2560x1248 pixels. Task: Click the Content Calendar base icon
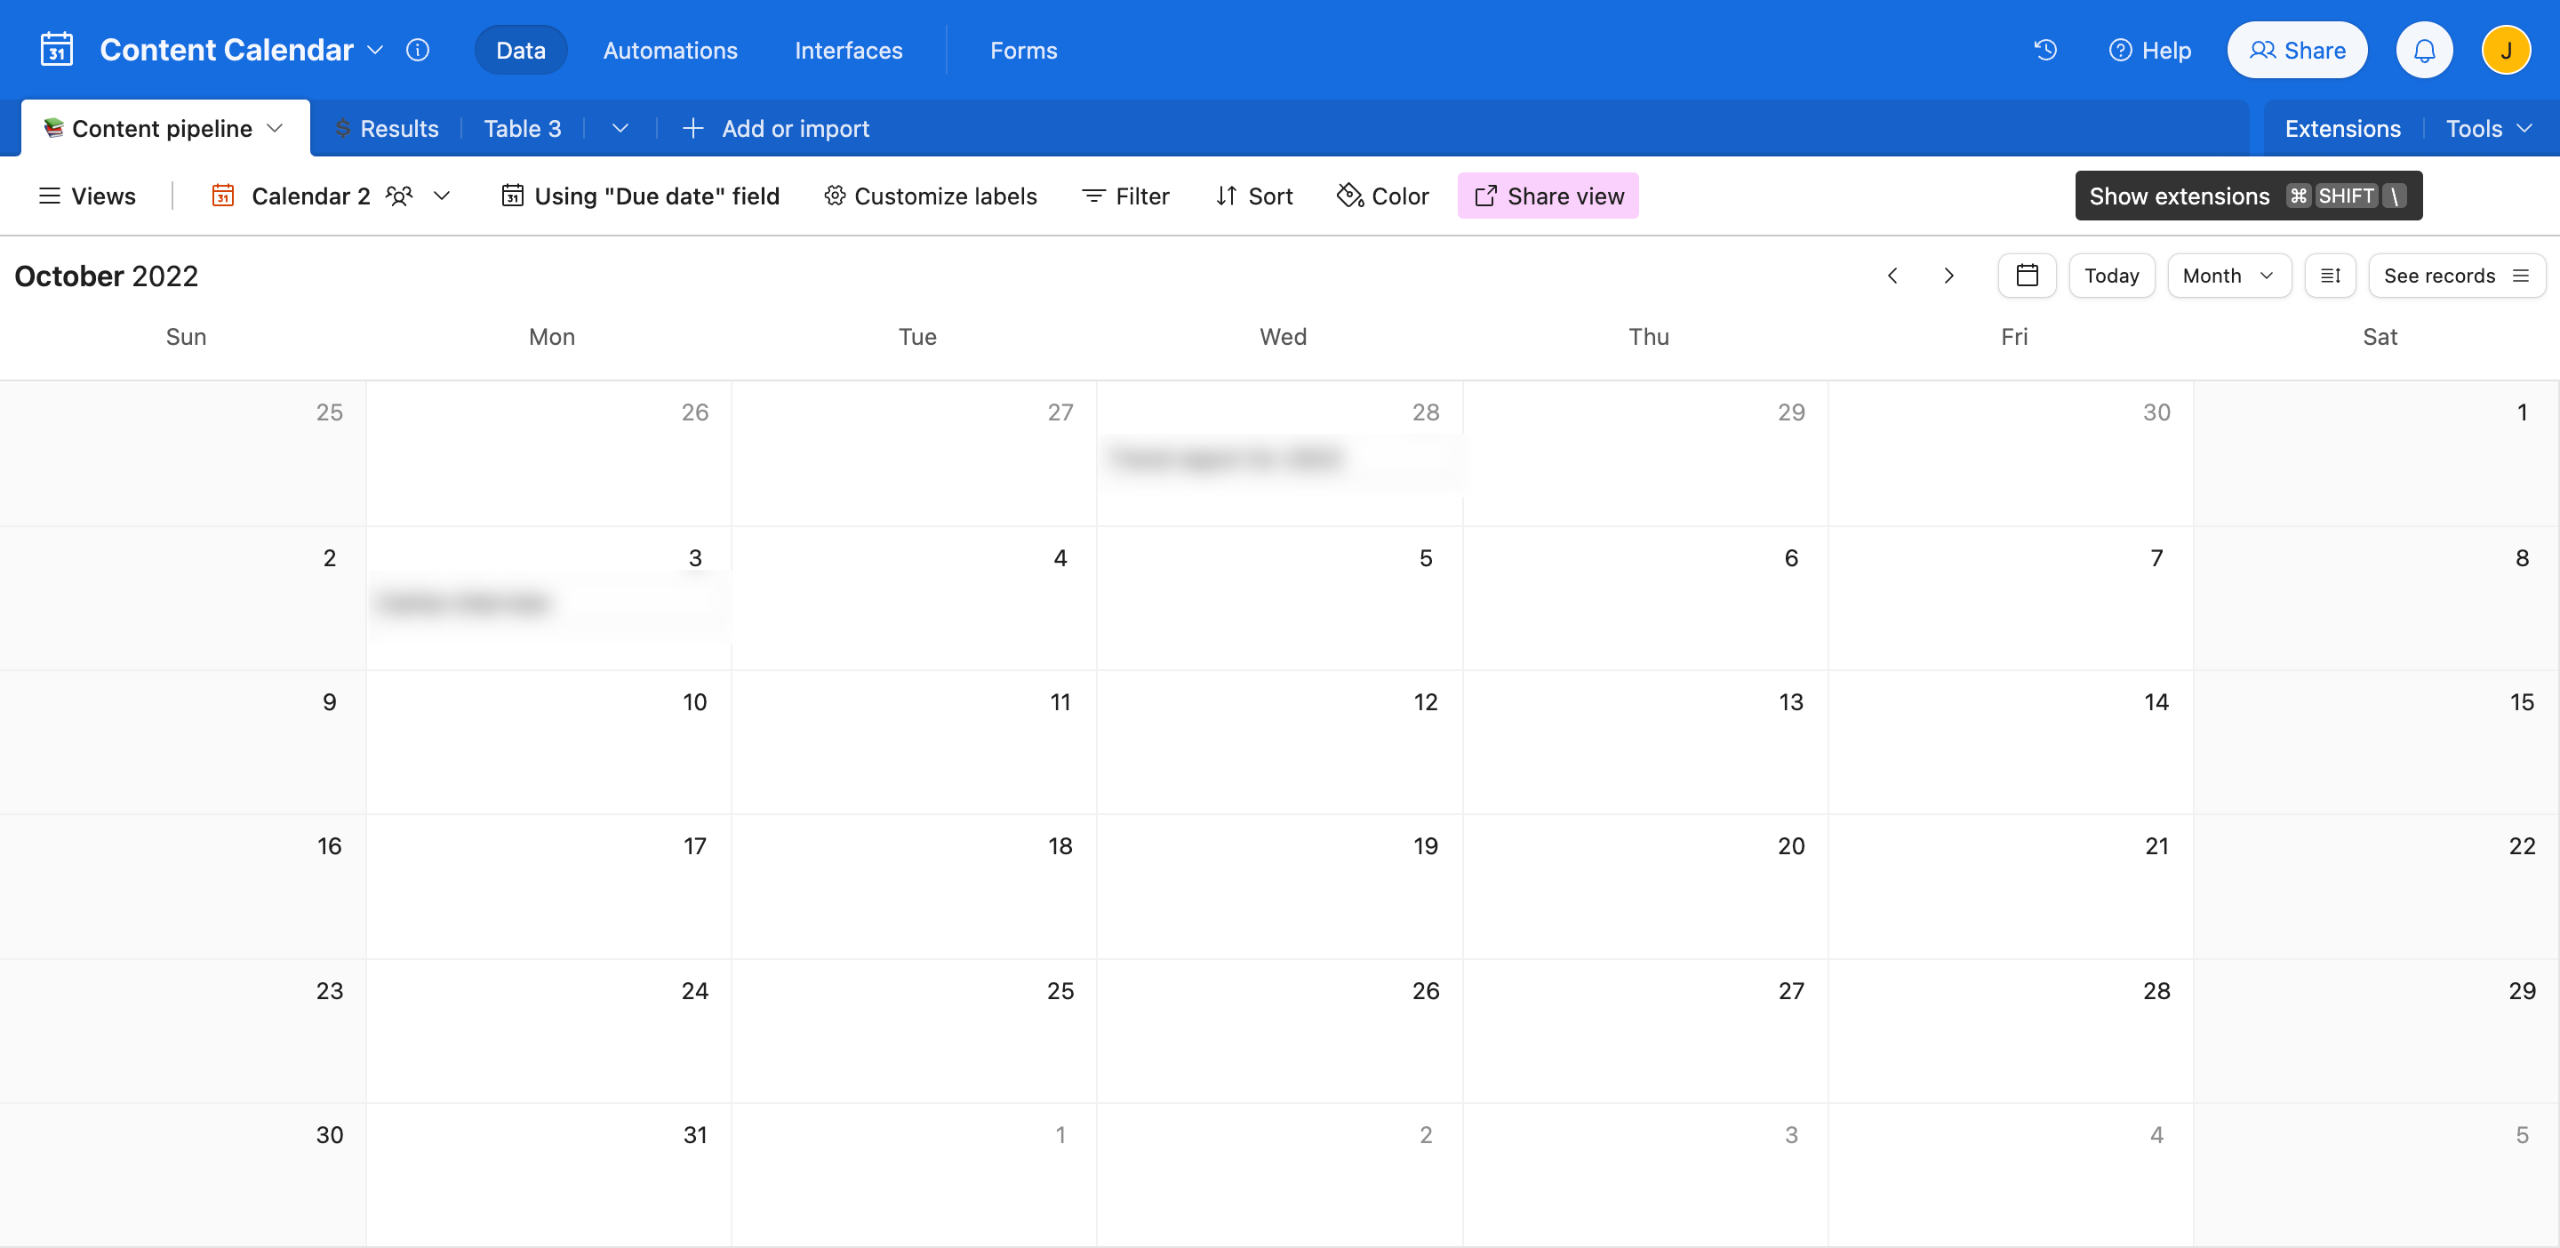point(56,50)
